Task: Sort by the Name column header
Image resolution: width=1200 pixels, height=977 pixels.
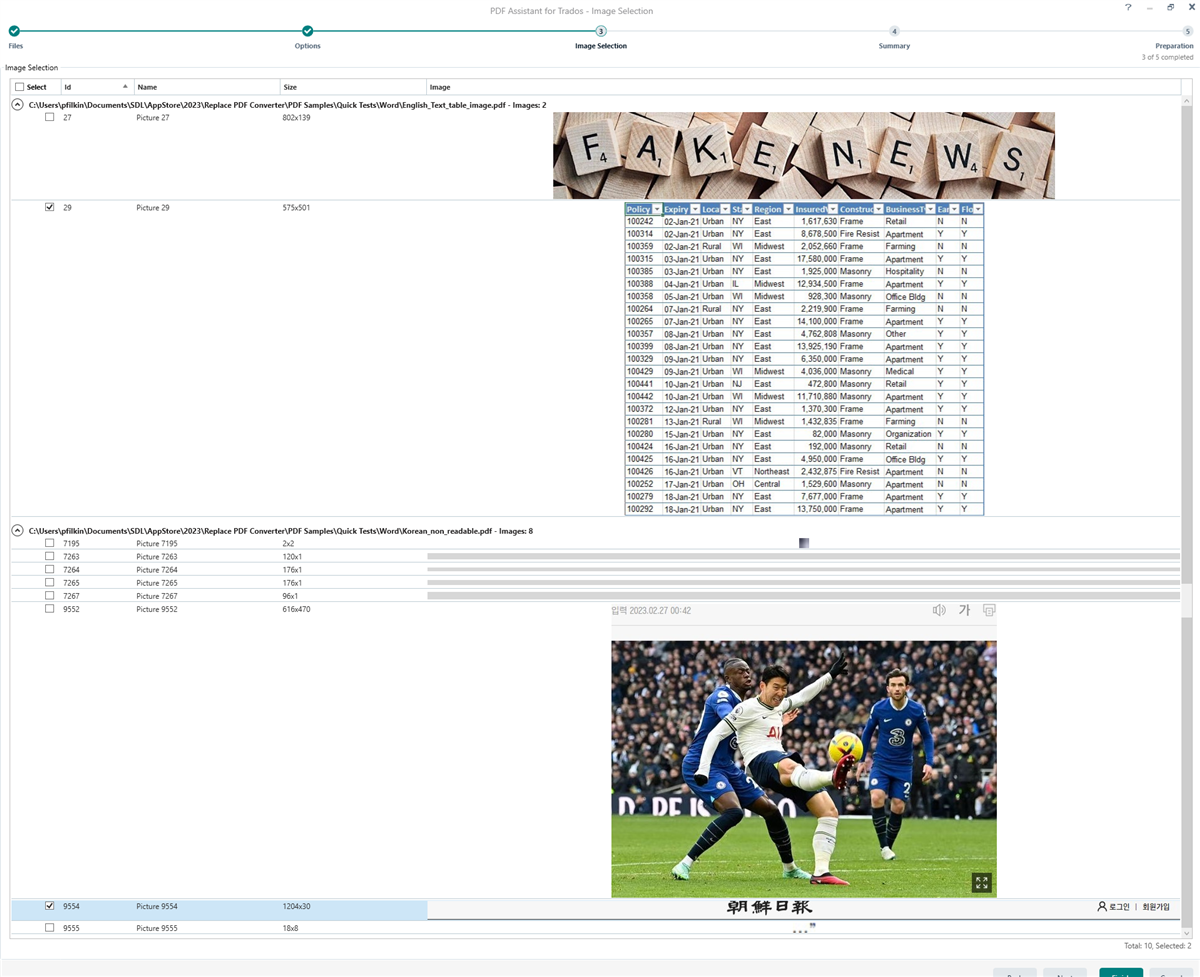Action: pyautogui.click(x=207, y=87)
